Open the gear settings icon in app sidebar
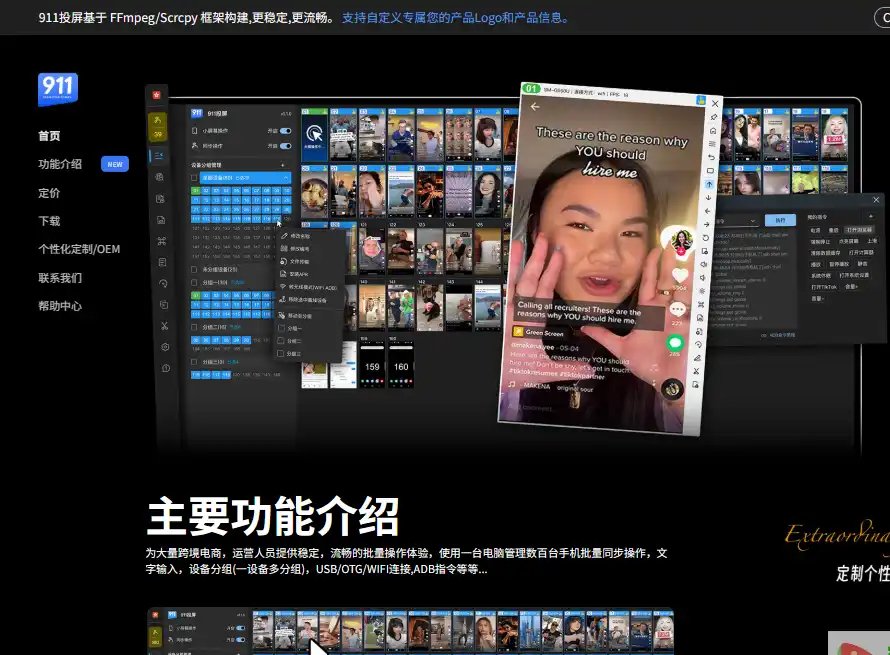The height and width of the screenshot is (655, 890). pos(165,347)
